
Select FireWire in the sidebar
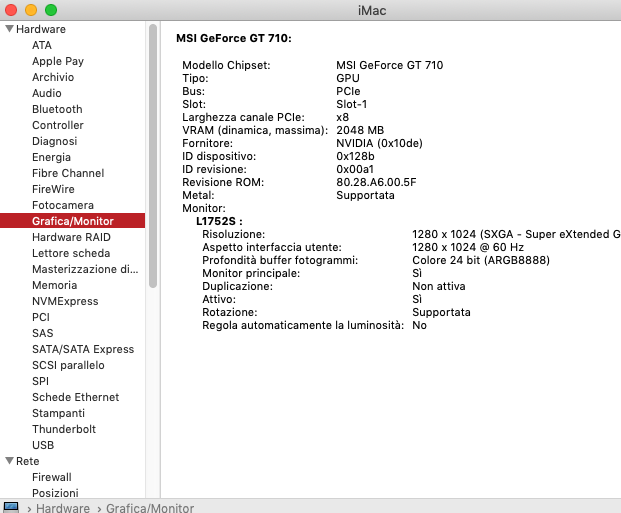click(53, 189)
